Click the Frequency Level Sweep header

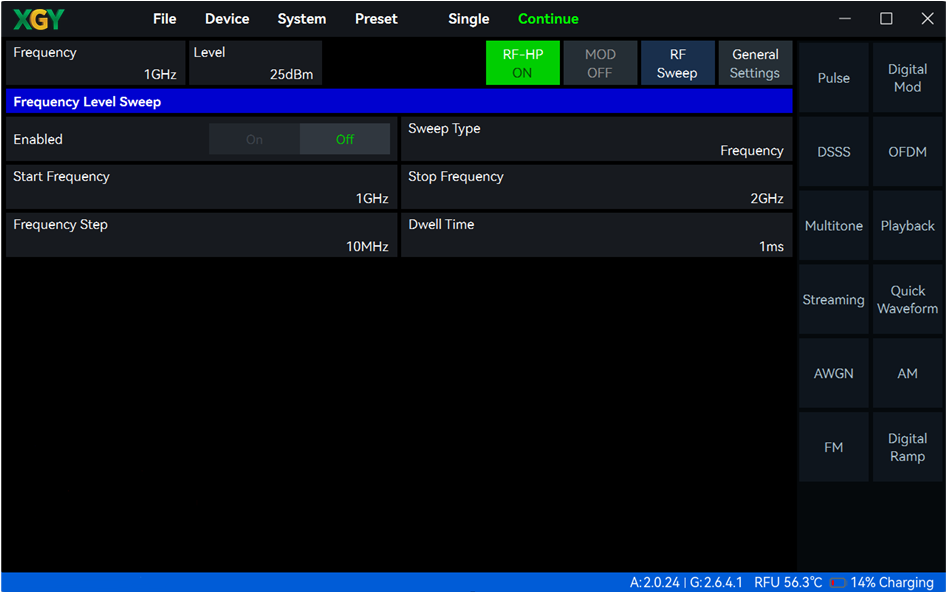399,101
